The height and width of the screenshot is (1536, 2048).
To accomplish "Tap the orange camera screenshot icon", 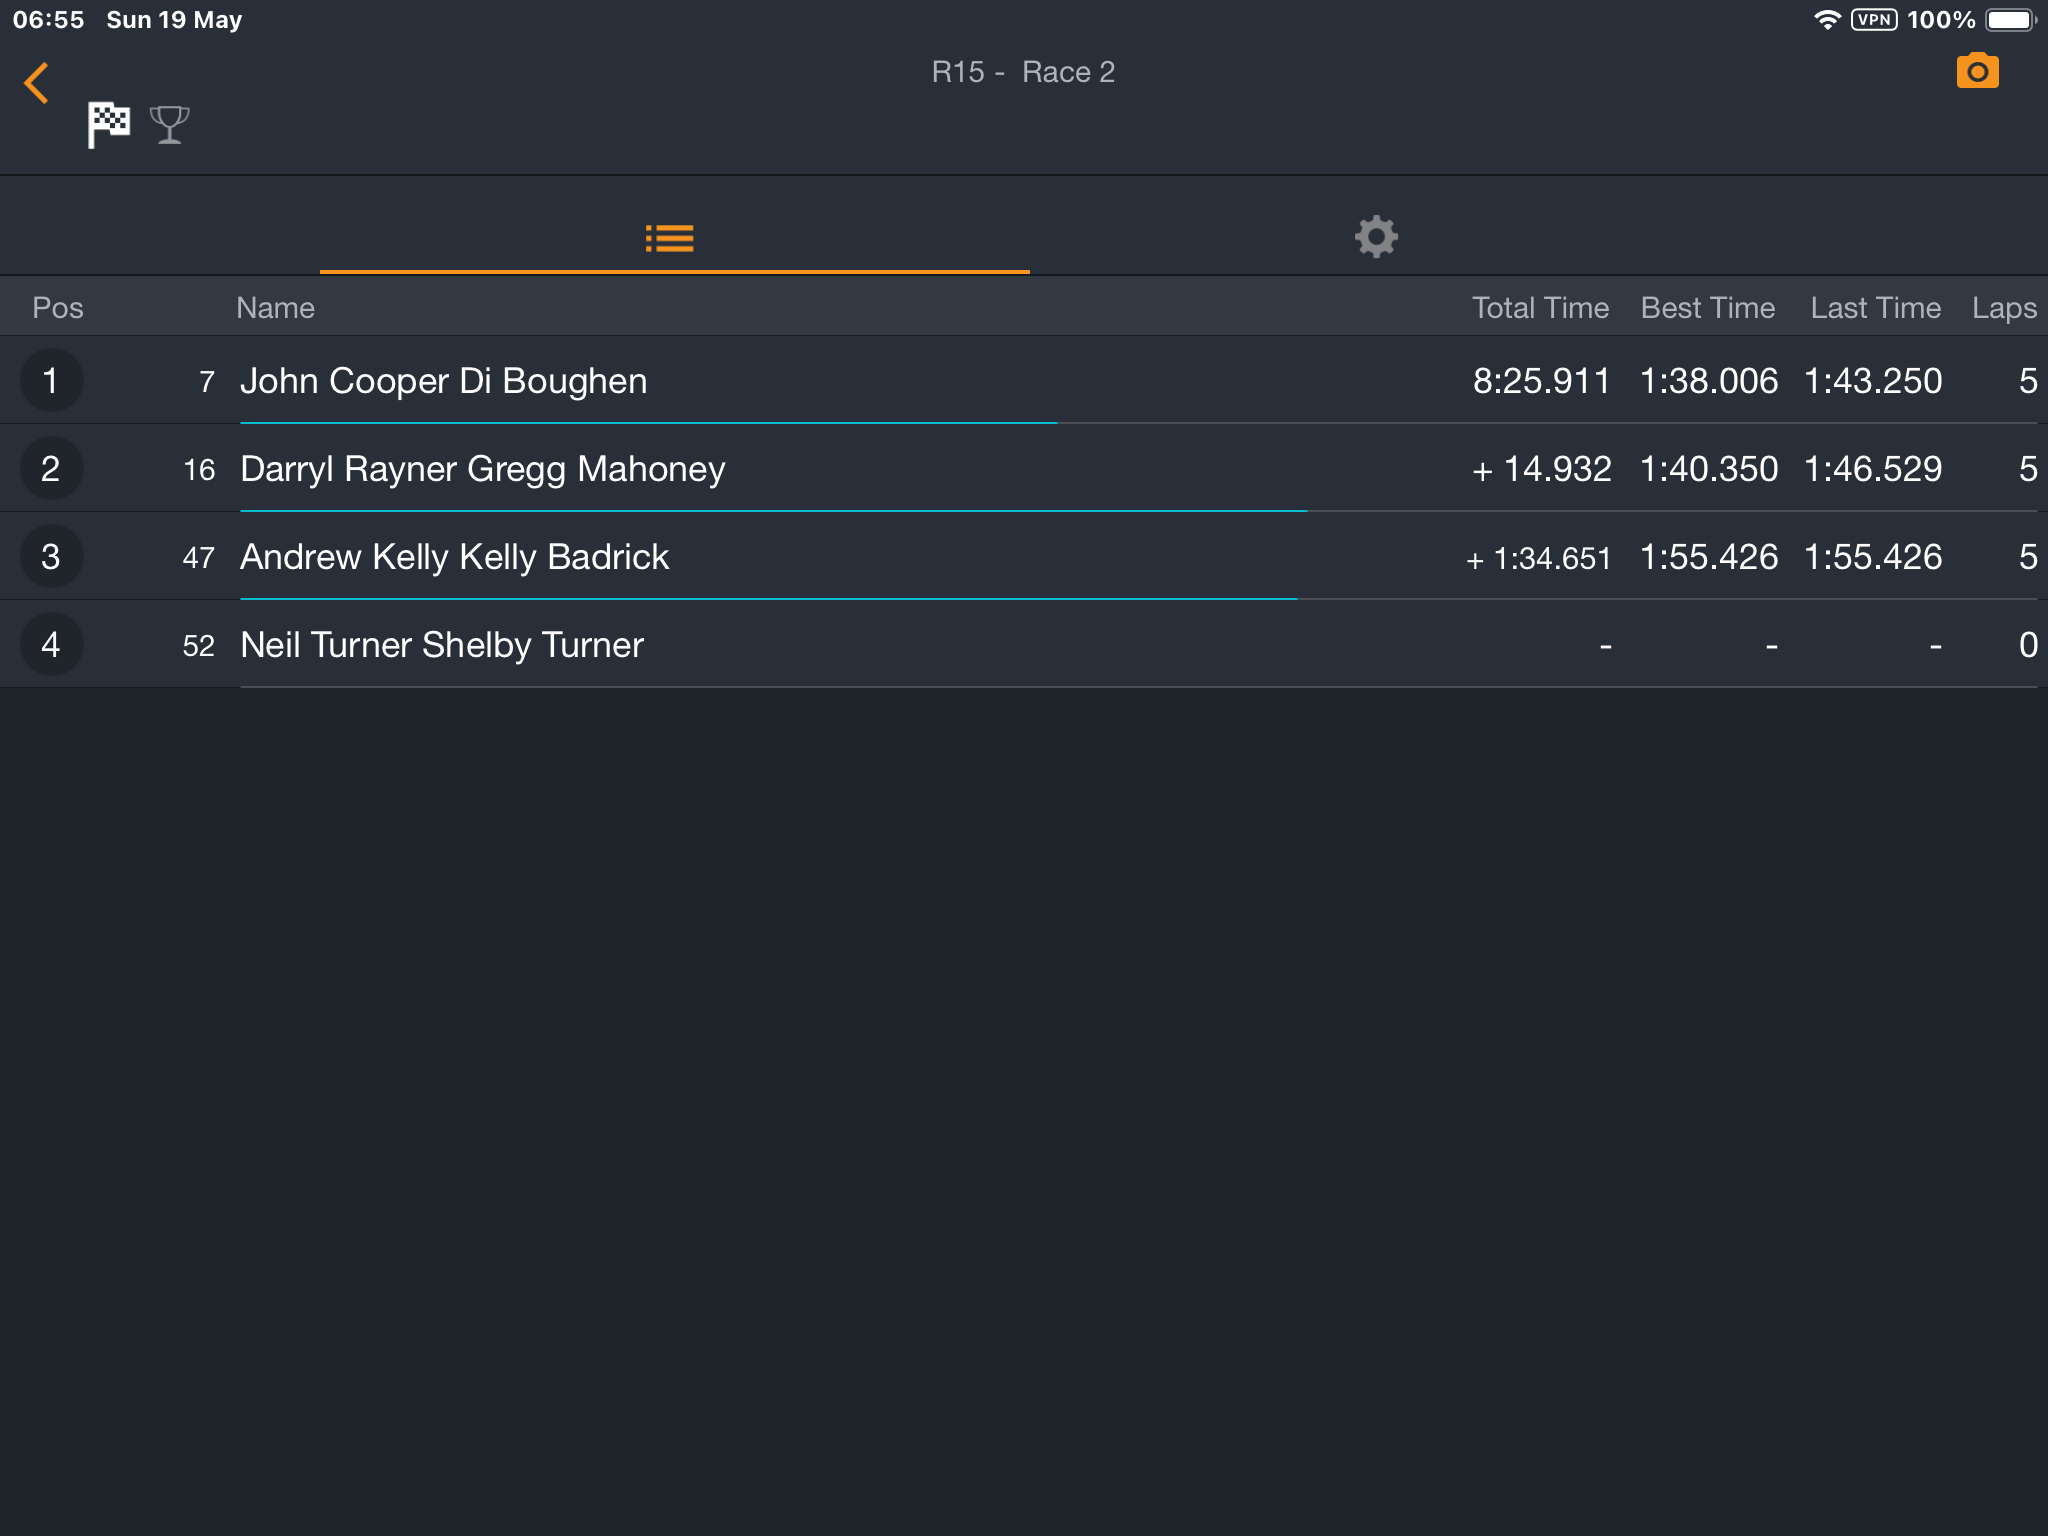I will [1977, 71].
